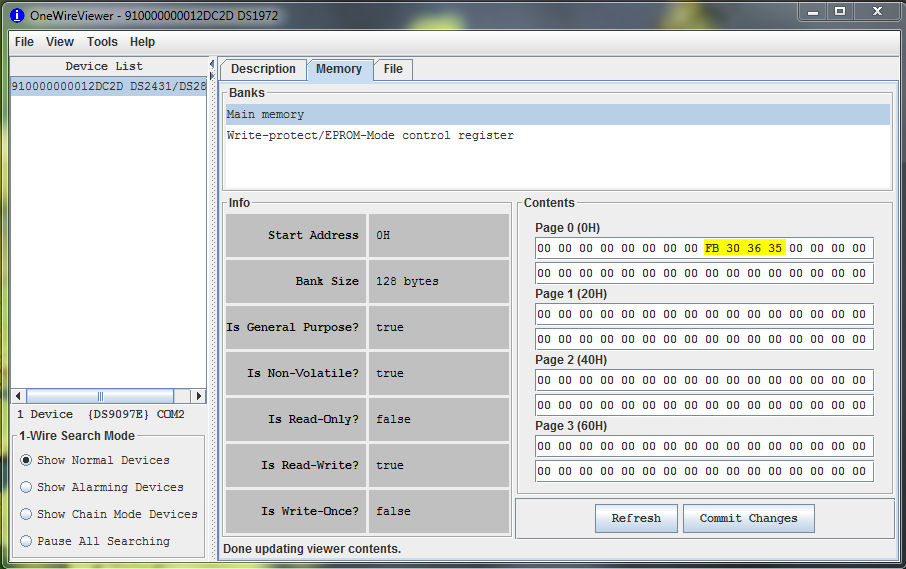Click the Is Write-Once? value false
This screenshot has height=569, width=906.
coord(439,511)
